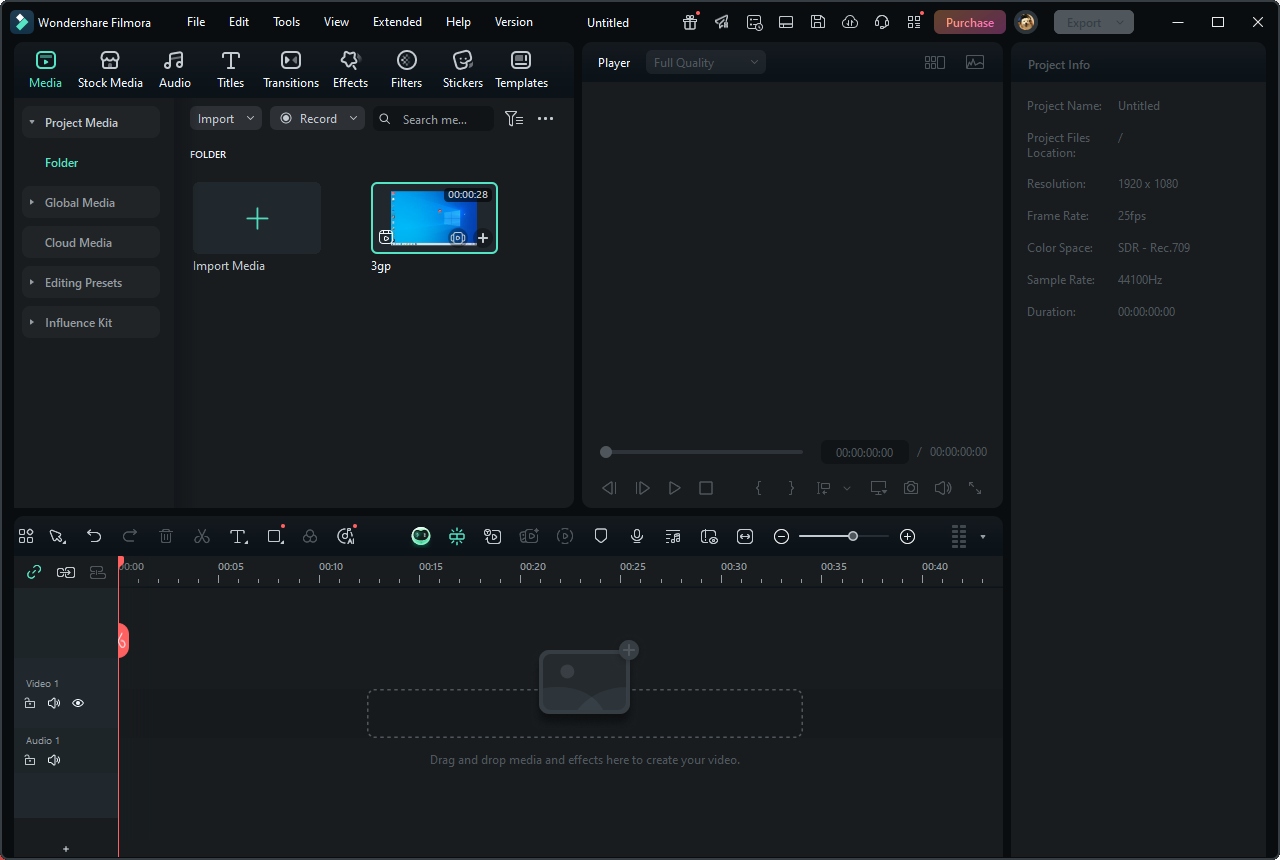This screenshot has height=860, width=1280.
Task: Take a snapshot with the camera icon
Action: coord(910,487)
